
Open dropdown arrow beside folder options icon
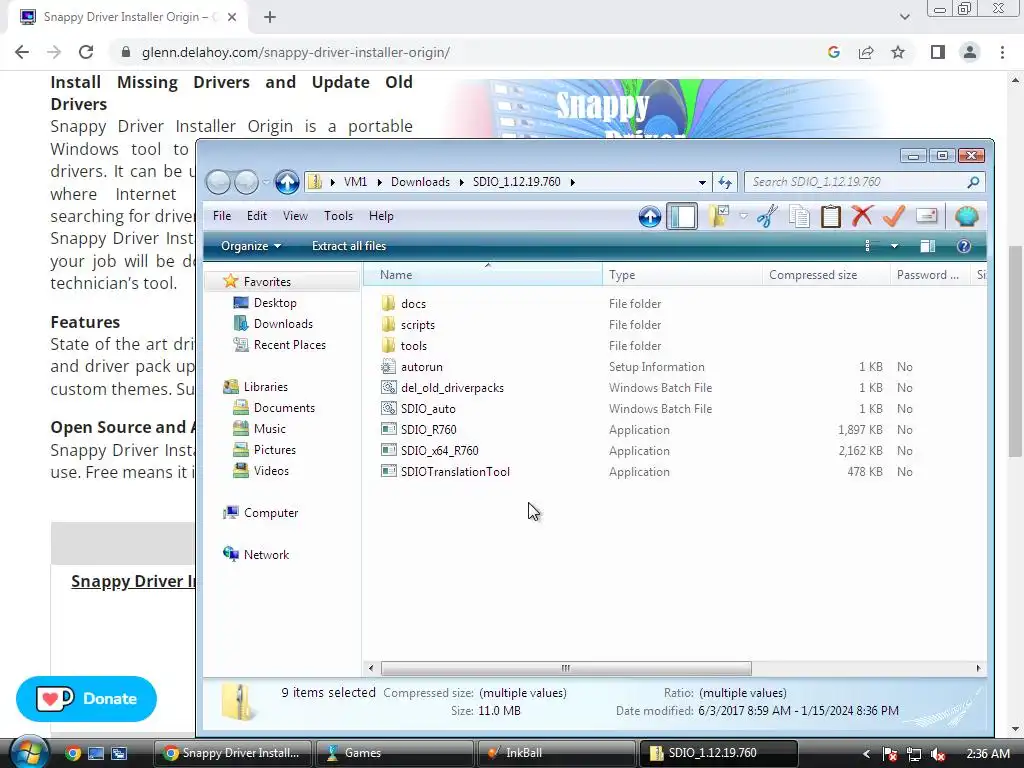tap(743, 216)
